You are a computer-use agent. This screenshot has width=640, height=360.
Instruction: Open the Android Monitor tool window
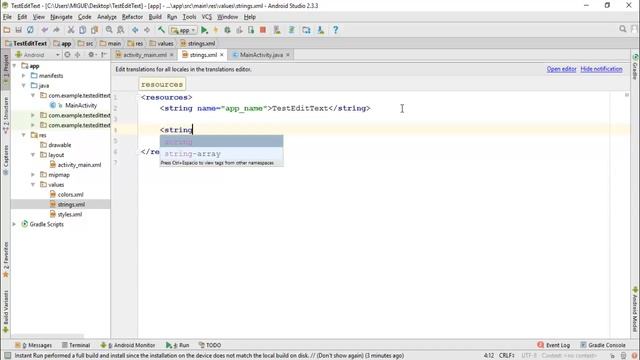[x=128, y=345]
